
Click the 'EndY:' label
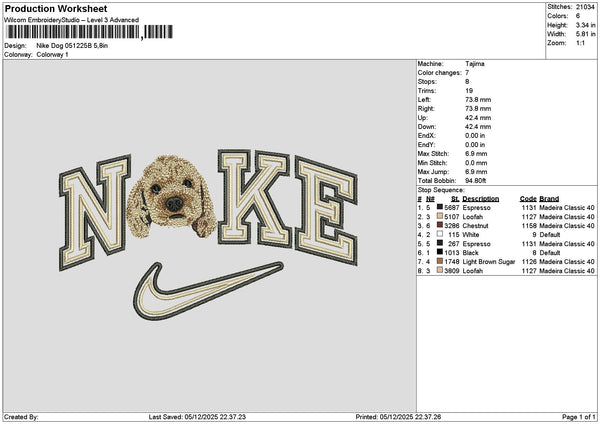click(x=426, y=145)
